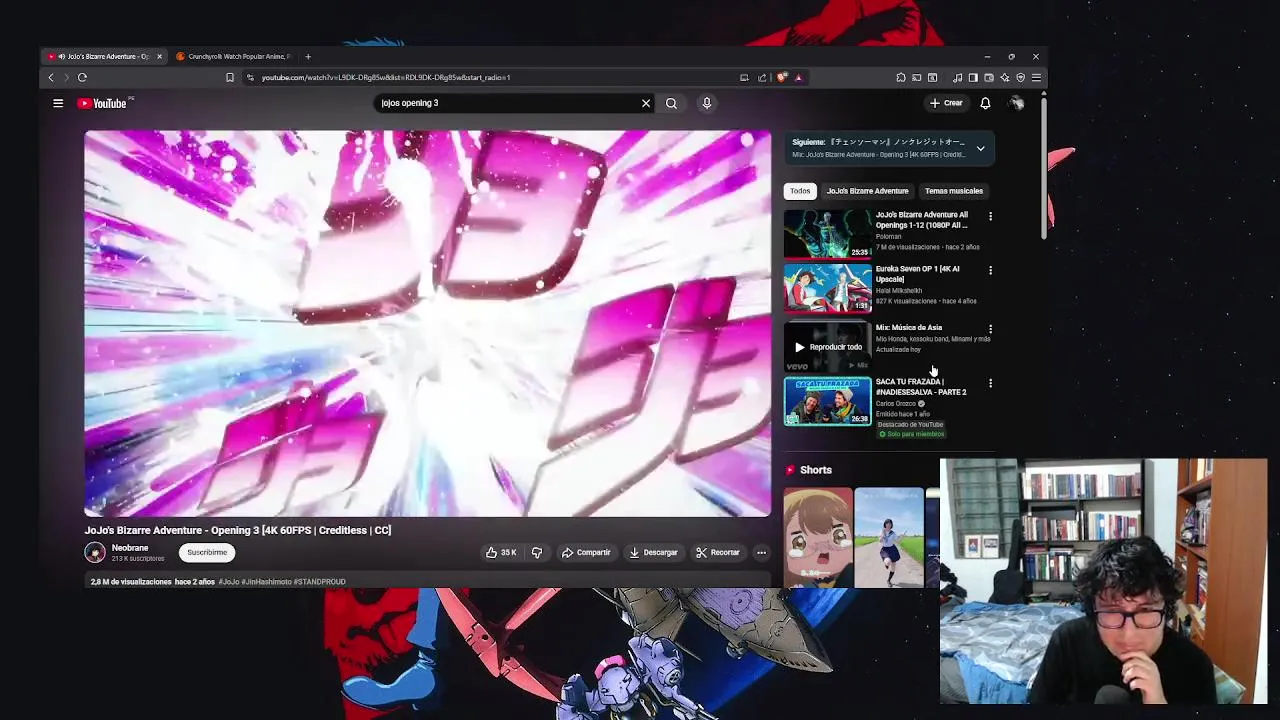
Task: Open the Neobrane channel name link
Action: tap(130, 548)
